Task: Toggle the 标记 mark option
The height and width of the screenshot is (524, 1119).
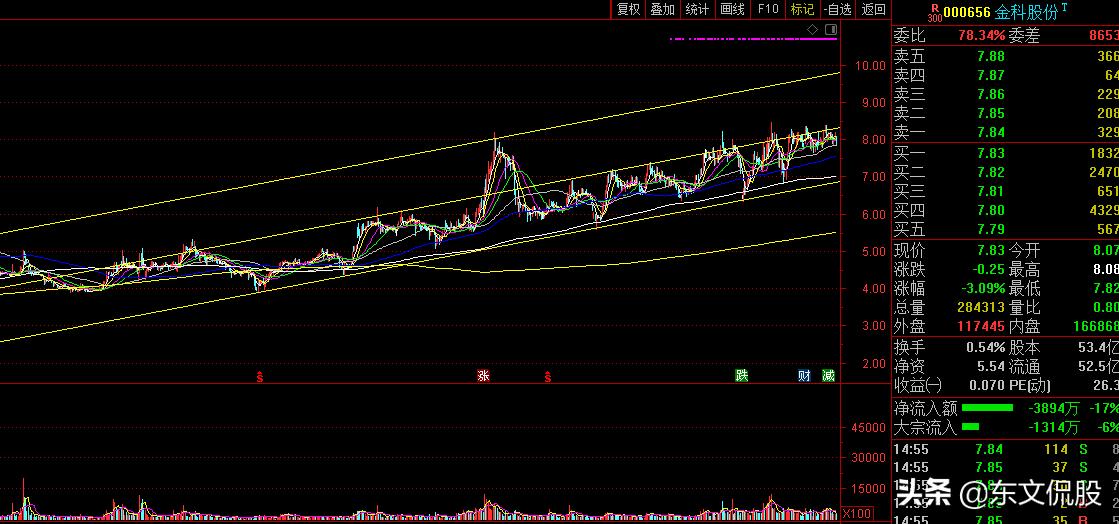Action: 802,9
